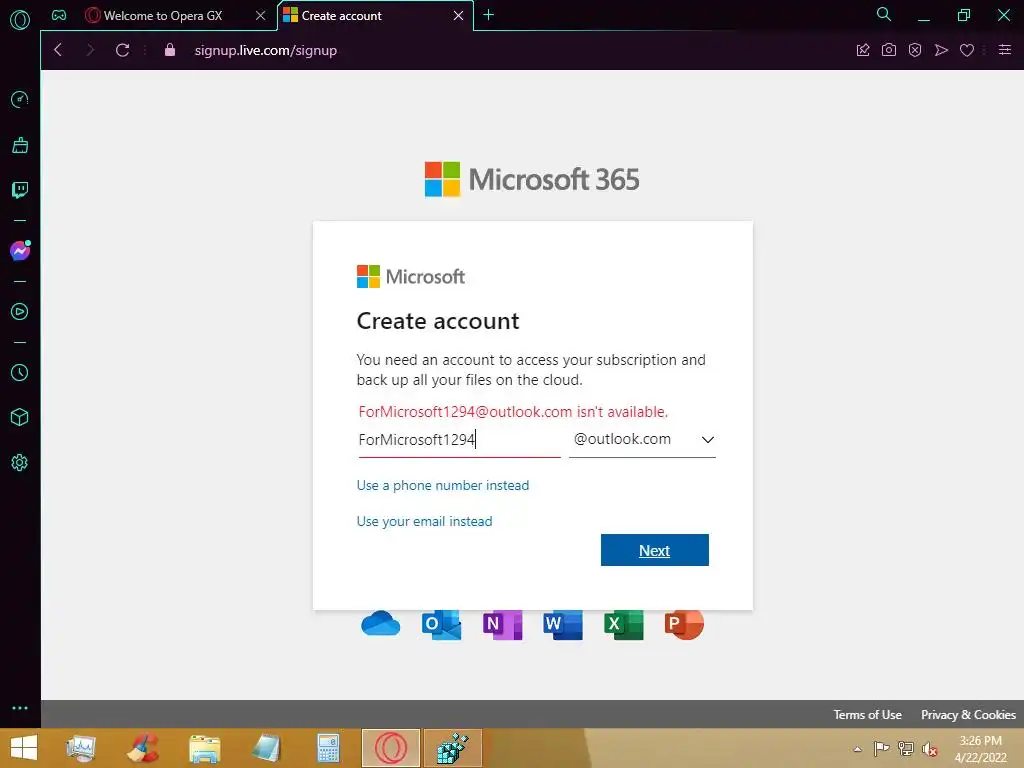The height and width of the screenshot is (768, 1024).
Task: Open Twitch panel in sidebar
Action: 20,190
